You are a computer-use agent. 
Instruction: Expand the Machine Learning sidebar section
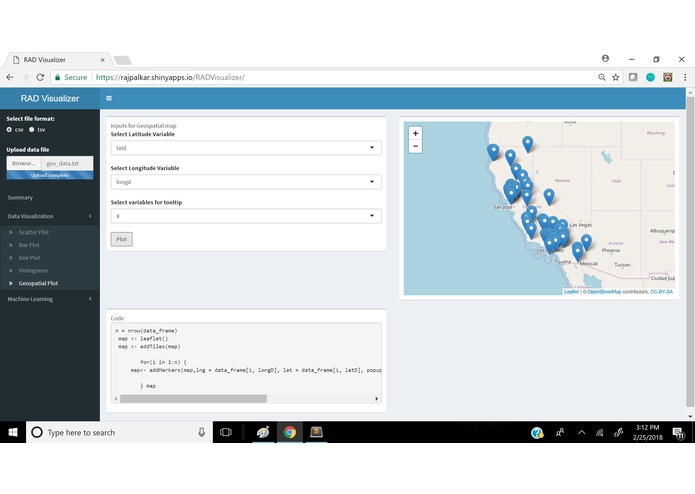(50, 299)
